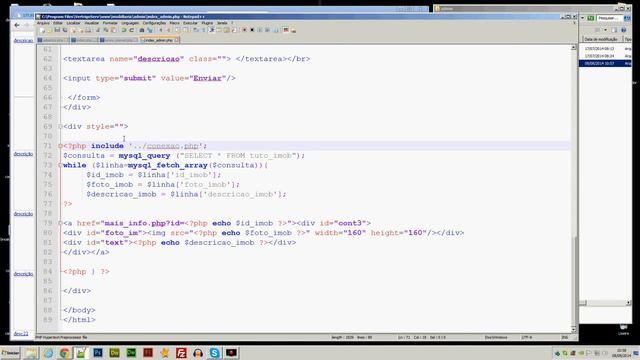Open the Visualizar menu
The height and width of the screenshot is (360, 640).
91,23
